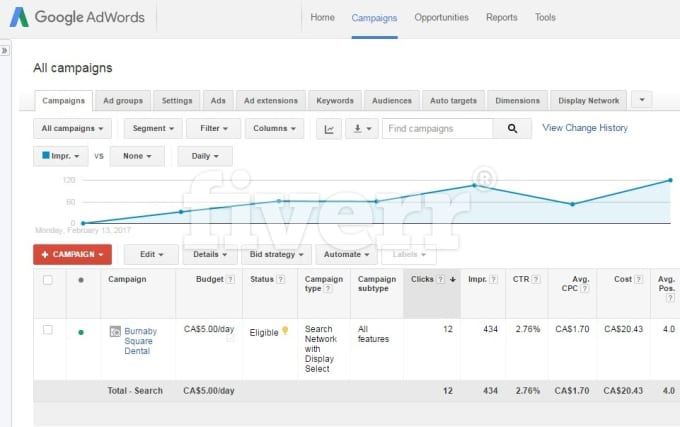Click the Campaign type help icon
The height and width of the screenshot is (427, 680).
tap(328, 289)
